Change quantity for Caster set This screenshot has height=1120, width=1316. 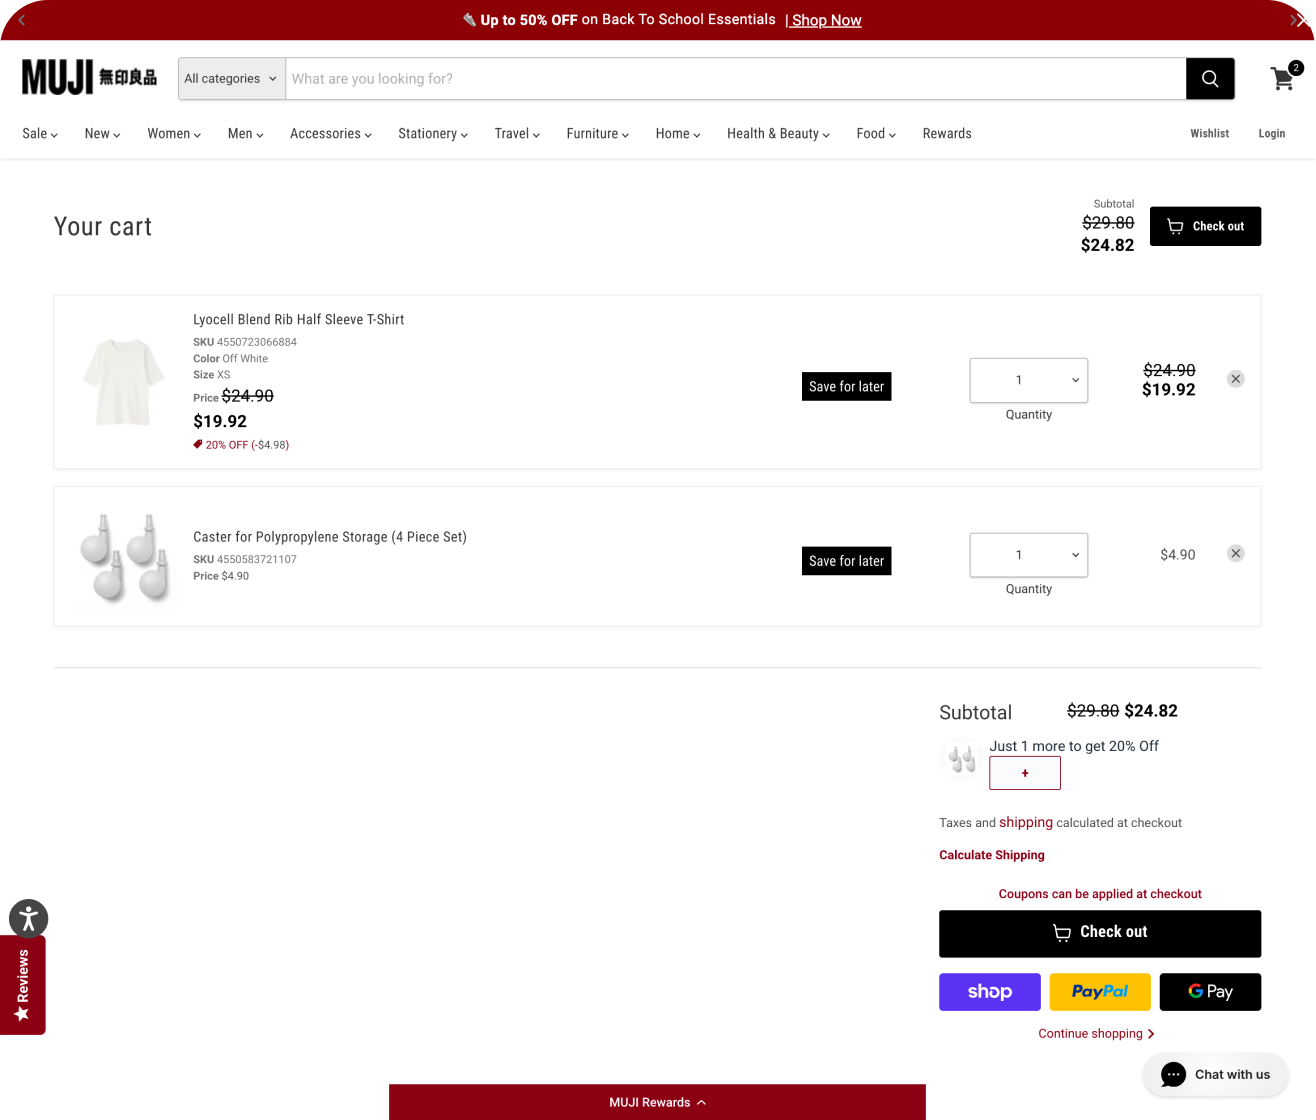click(1029, 555)
